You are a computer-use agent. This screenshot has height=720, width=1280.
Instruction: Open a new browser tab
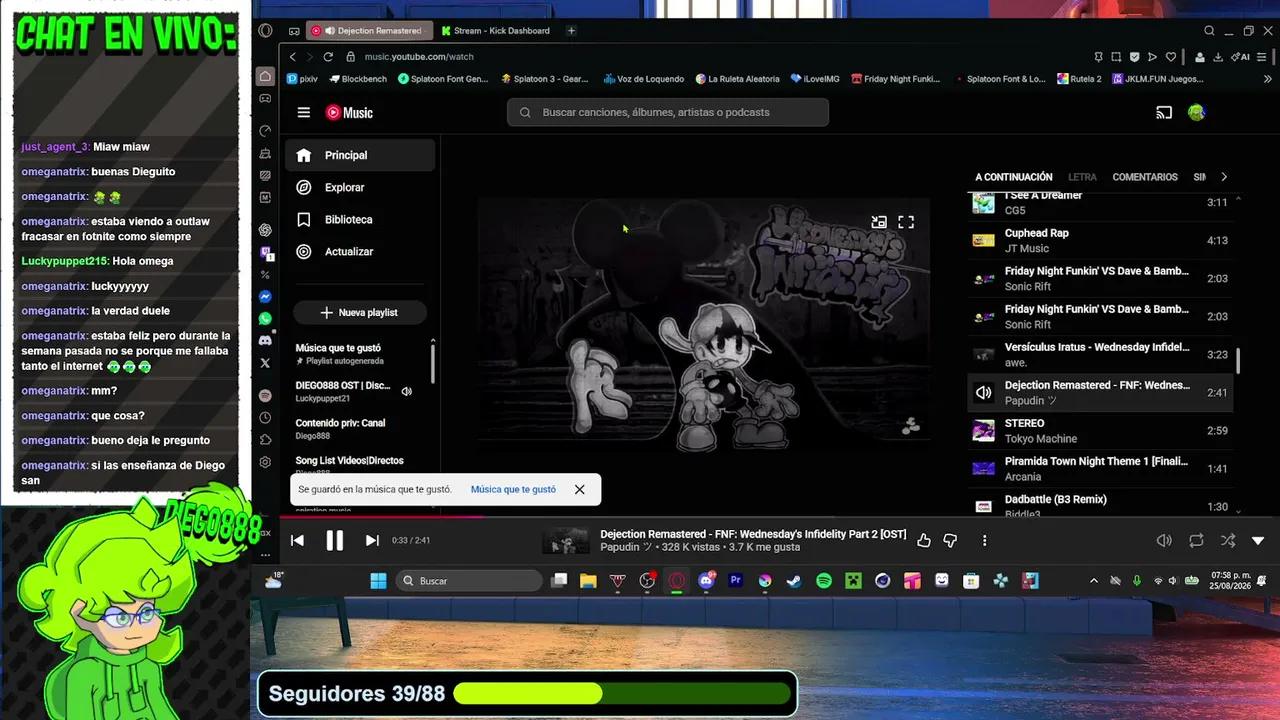(571, 31)
